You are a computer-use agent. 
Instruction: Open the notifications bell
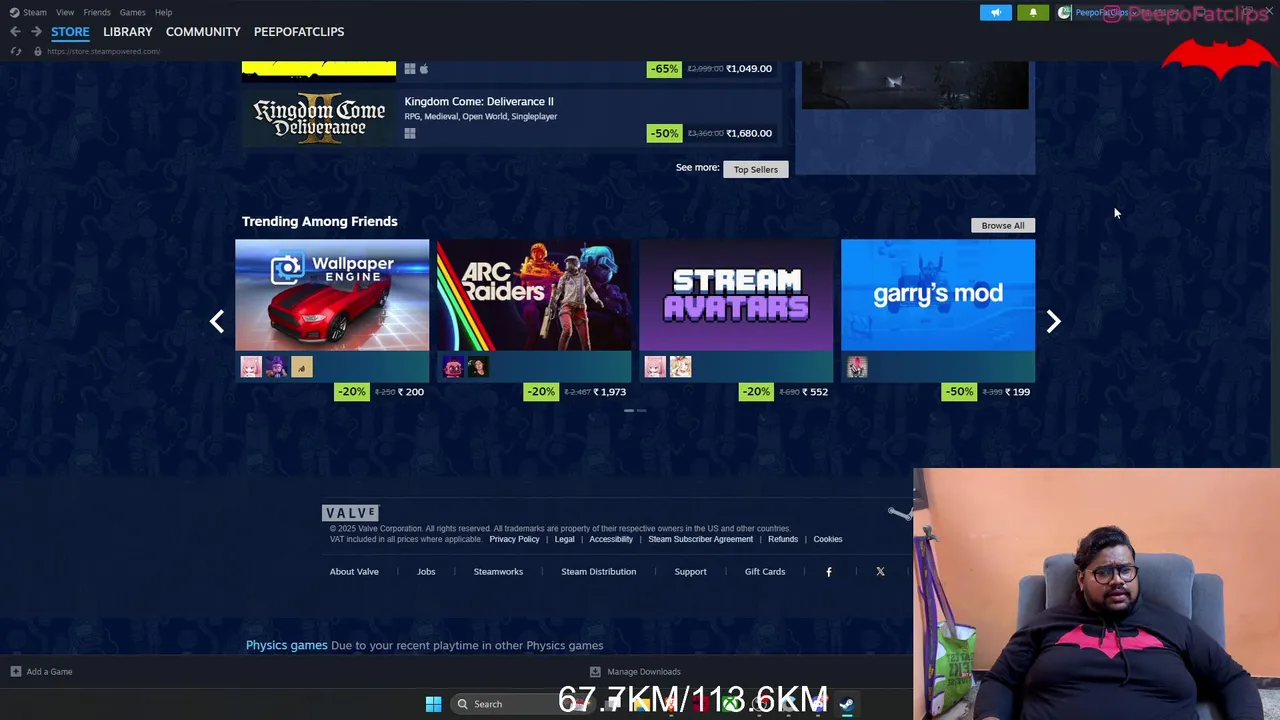click(x=1033, y=12)
